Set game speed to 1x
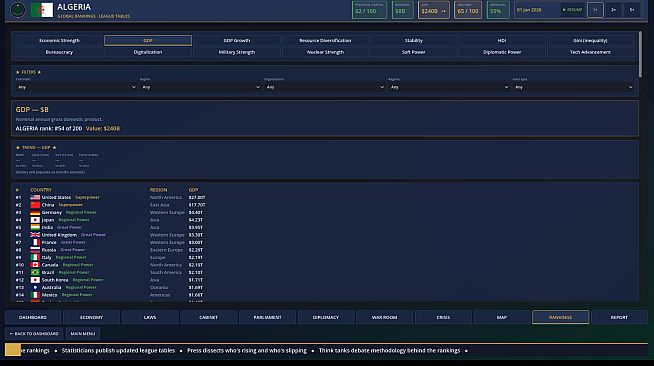 pos(595,10)
